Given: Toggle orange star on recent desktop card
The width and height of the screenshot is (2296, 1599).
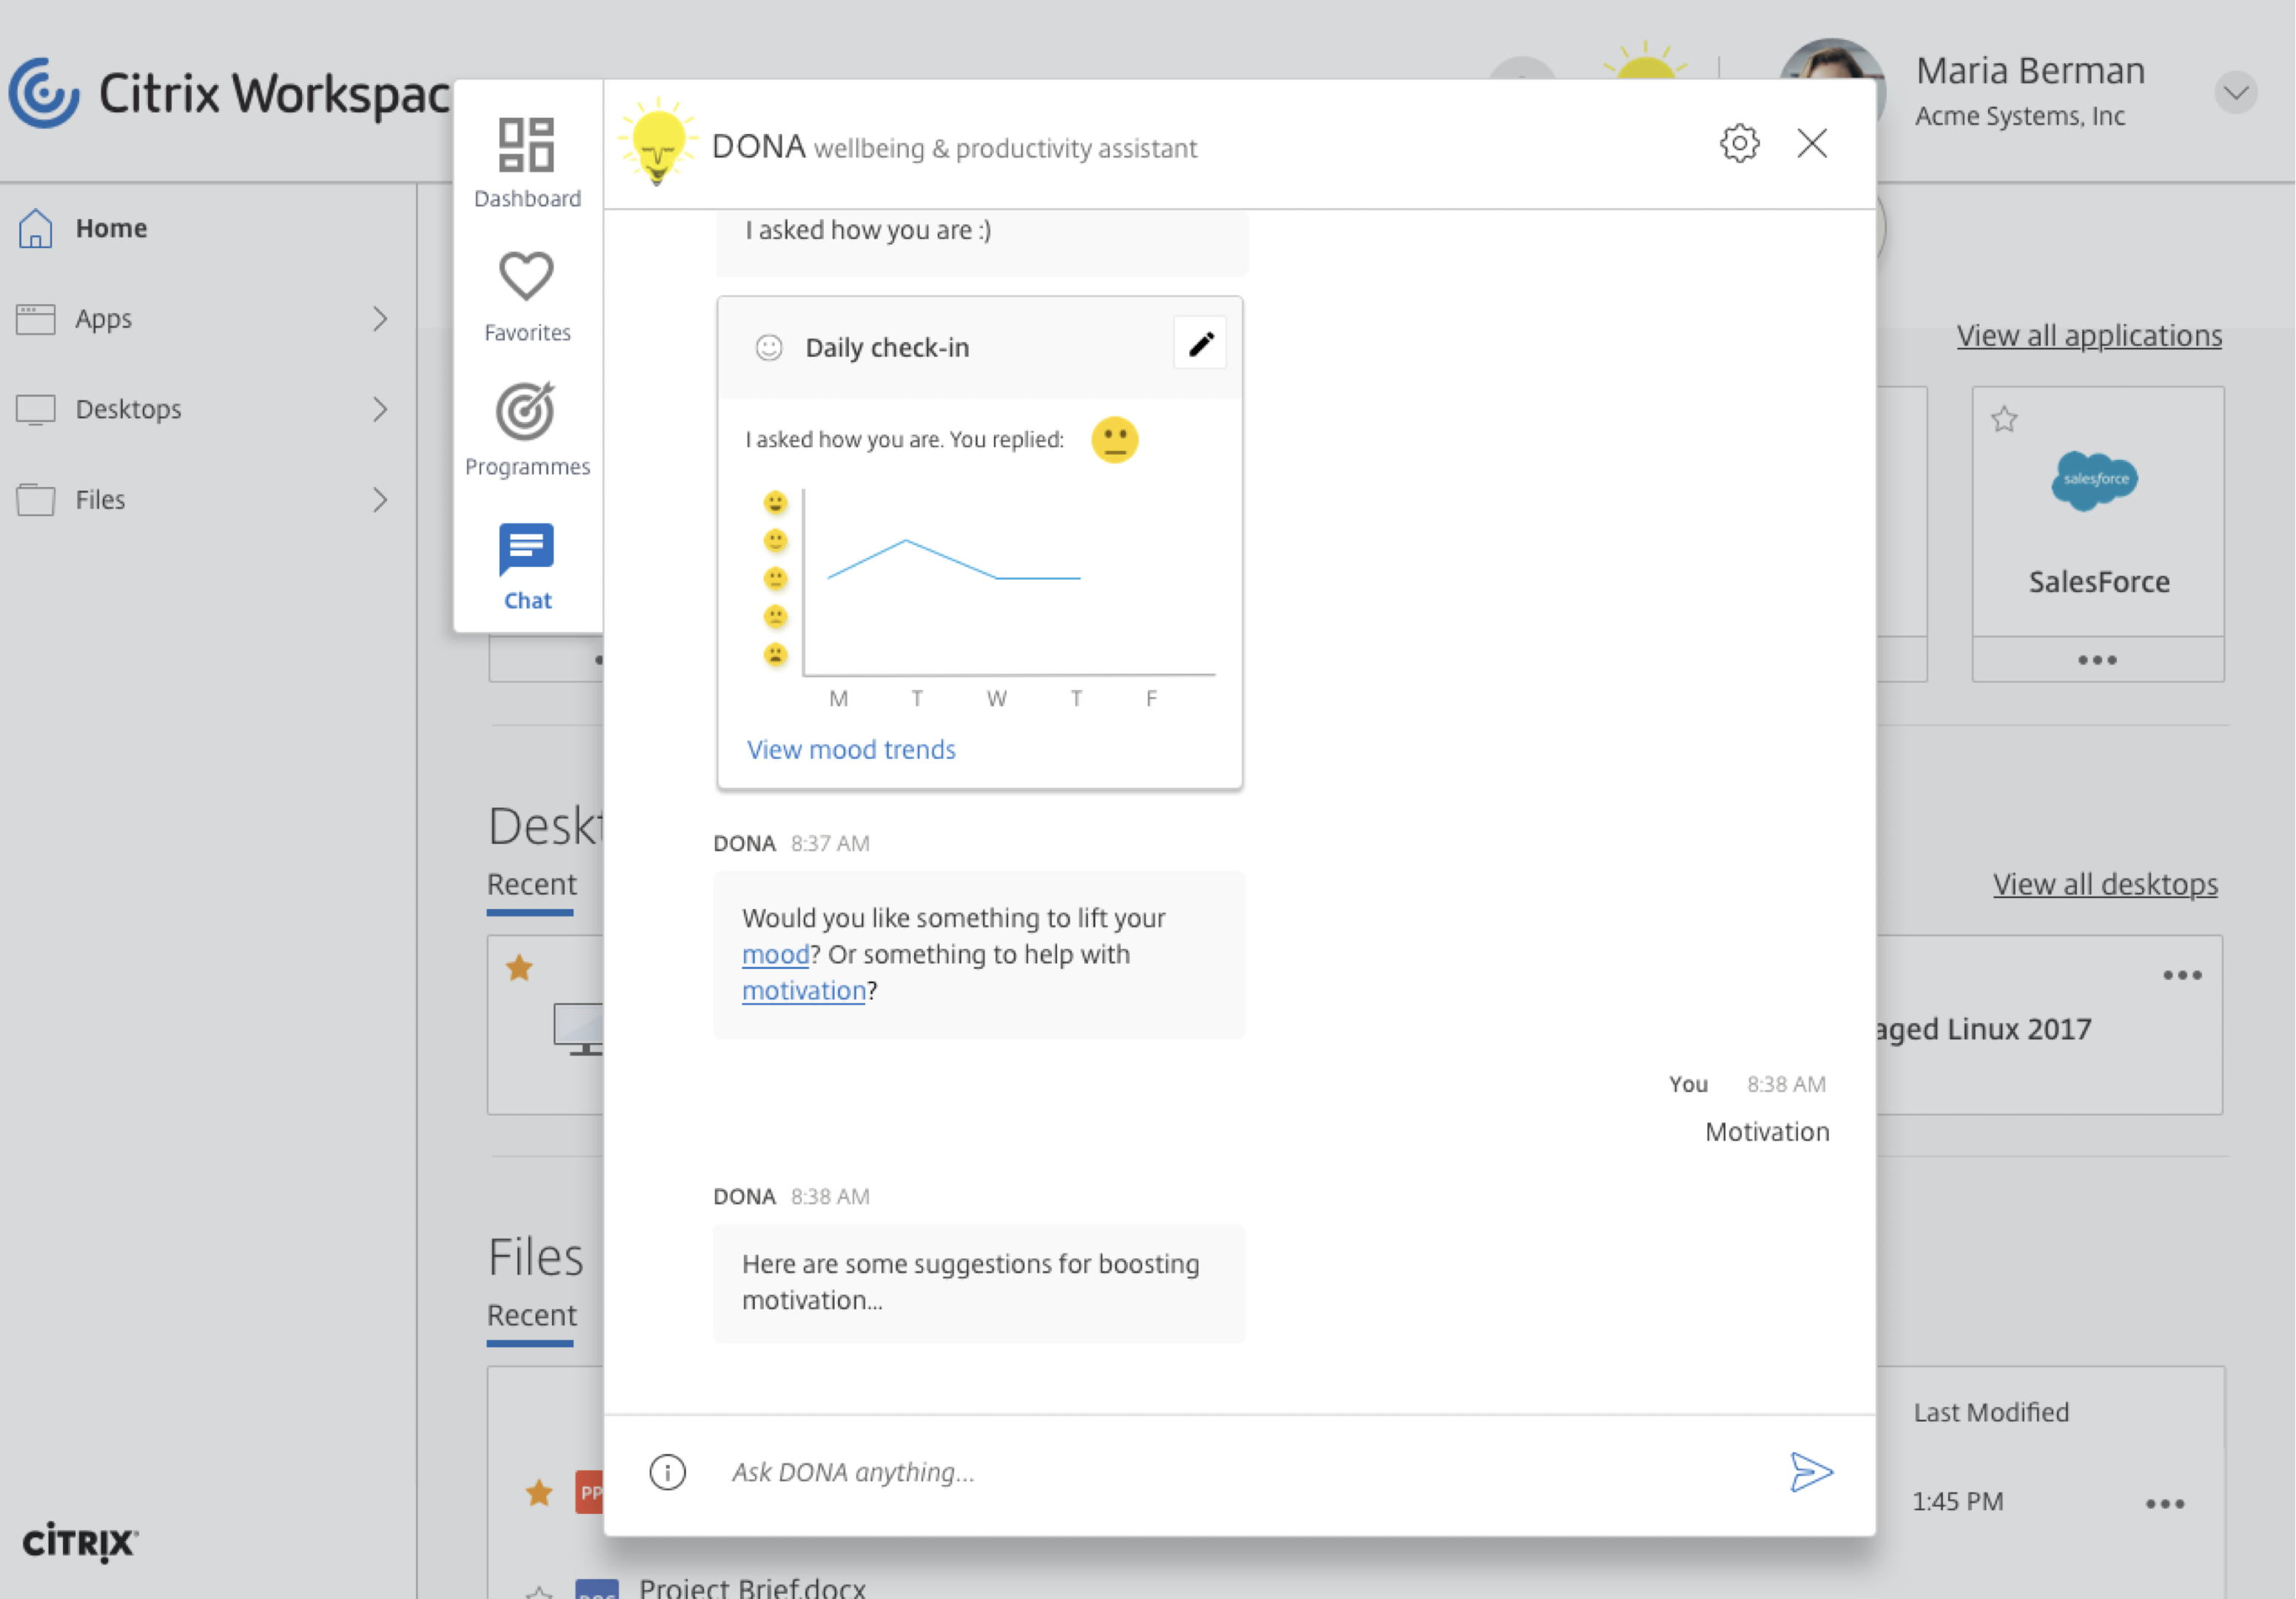Looking at the screenshot, I should tap(519, 968).
